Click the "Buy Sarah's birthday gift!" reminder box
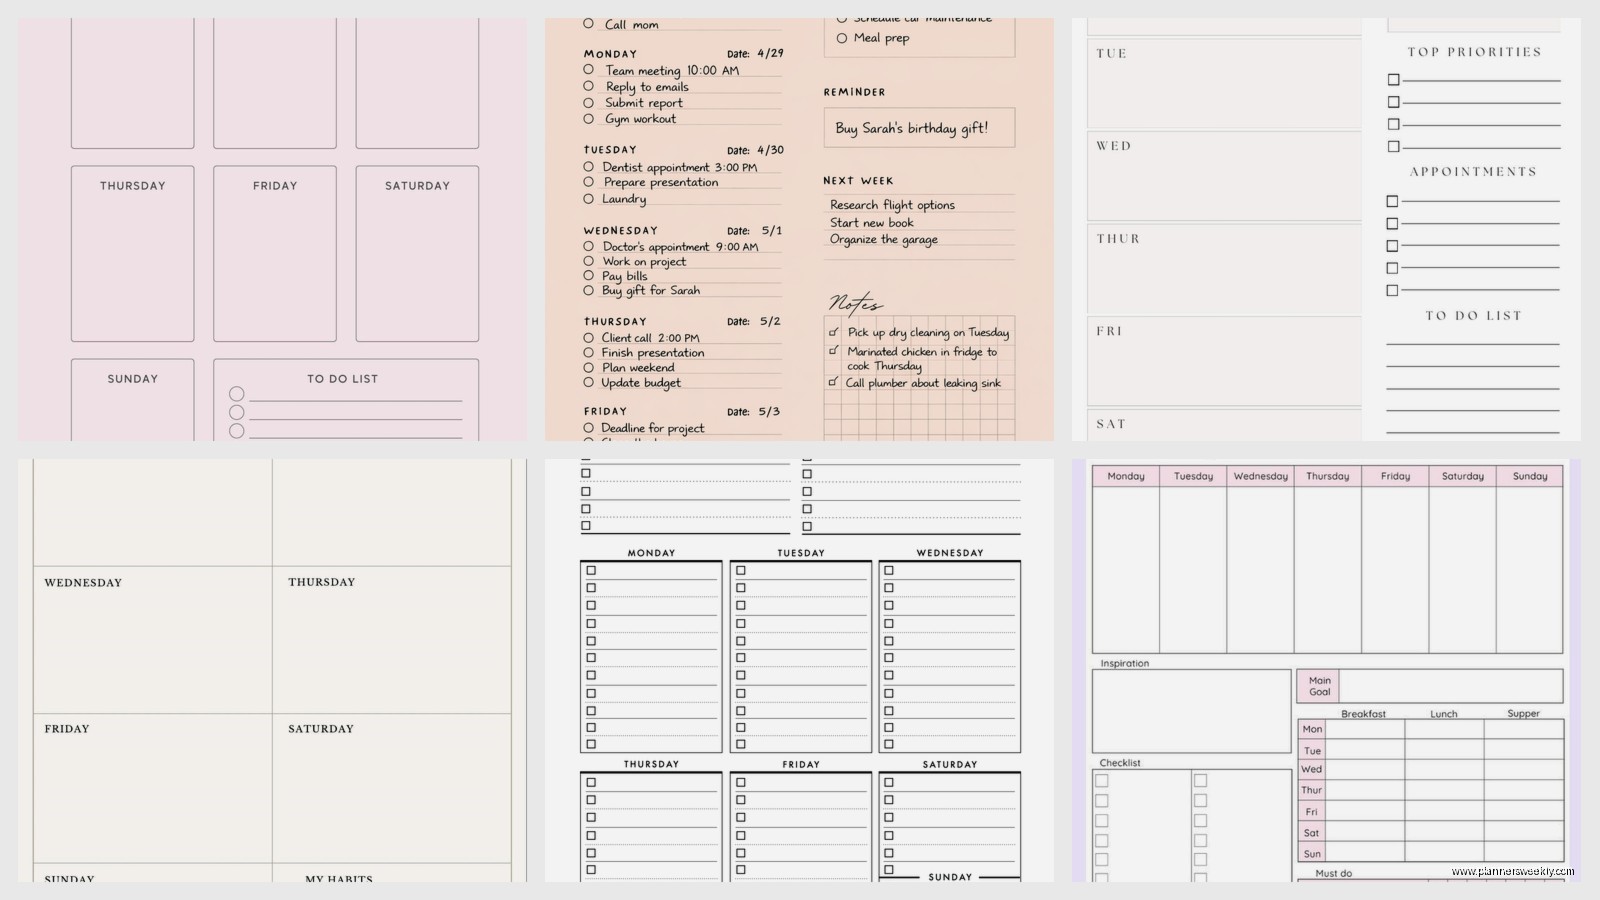 (918, 127)
